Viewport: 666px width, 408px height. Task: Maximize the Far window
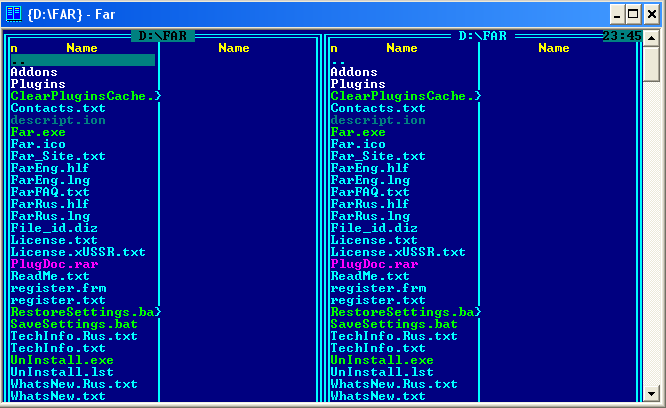[x=633, y=14]
